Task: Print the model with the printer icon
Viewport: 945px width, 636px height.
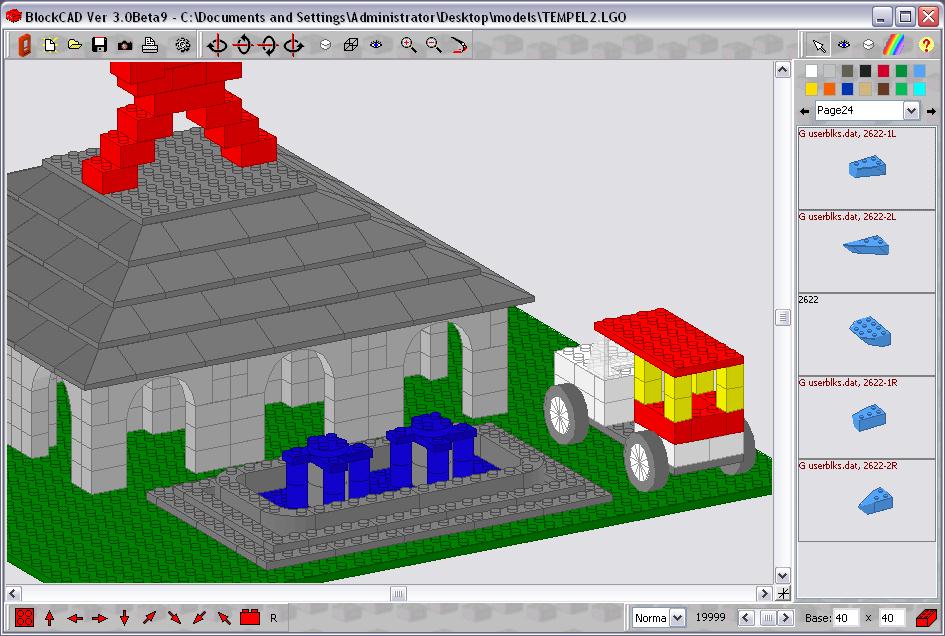Action: pyautogui.click(x=149, y=45)
